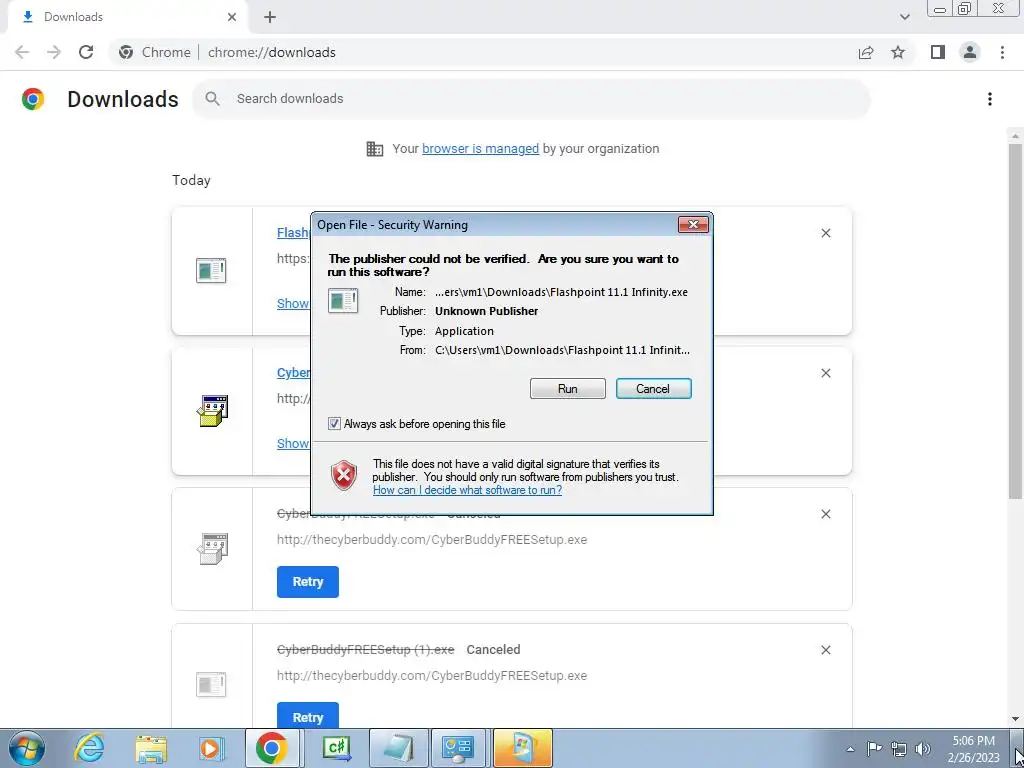Select the highlighted Windows installer taskbar item
This screenshot has height=768, width=1024.
click(522, 748)
